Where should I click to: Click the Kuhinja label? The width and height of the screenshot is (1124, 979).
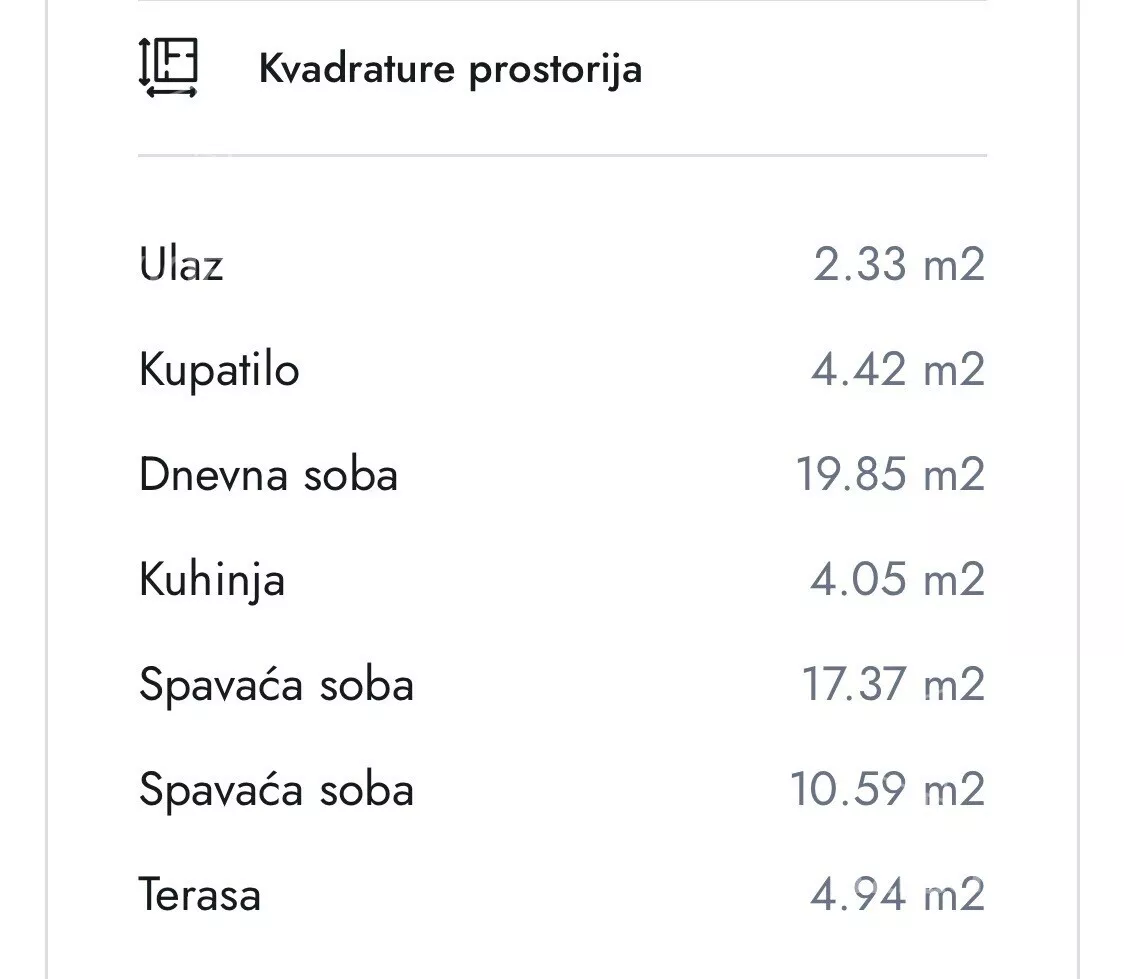coord(213,579)
